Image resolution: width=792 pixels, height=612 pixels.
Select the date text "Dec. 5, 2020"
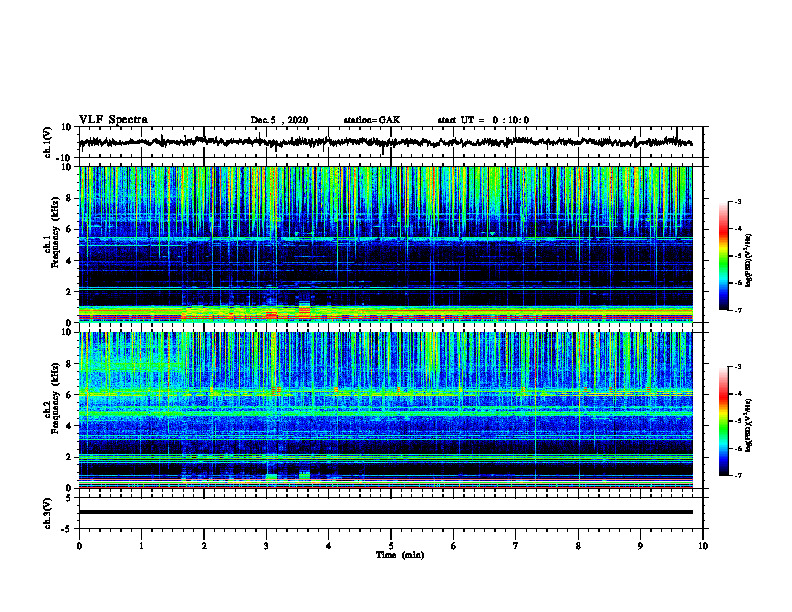279,120
